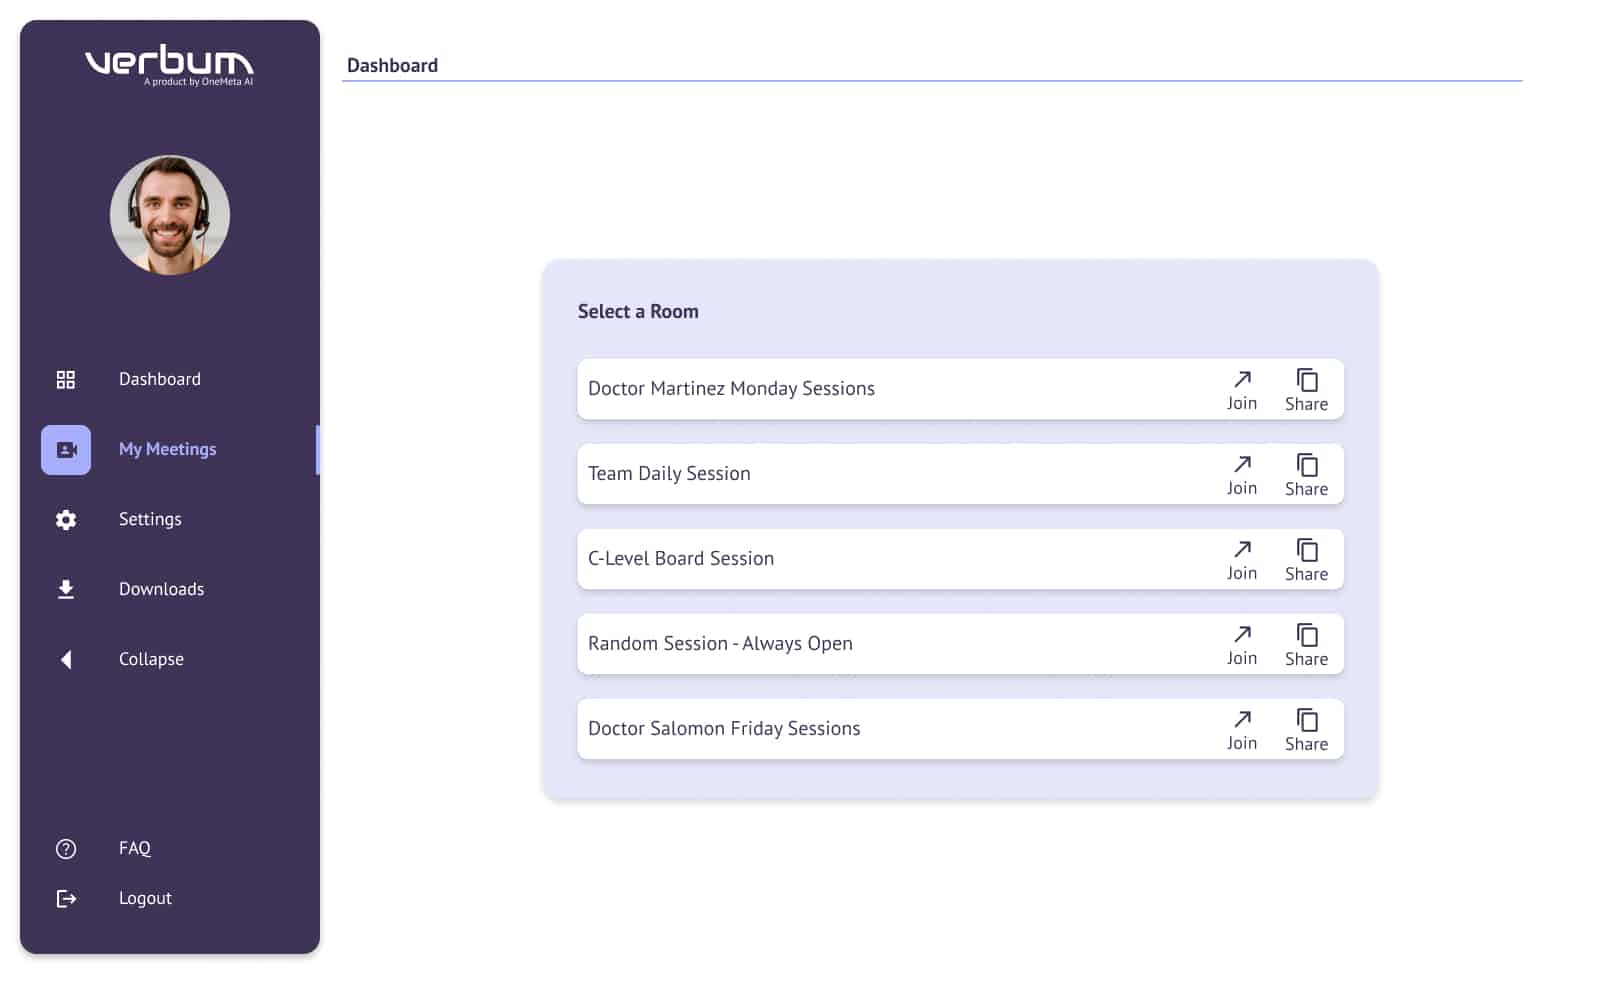Click the Collapse arrow icon
Screen dimensions: 1600x987
(x=66, y=659)
